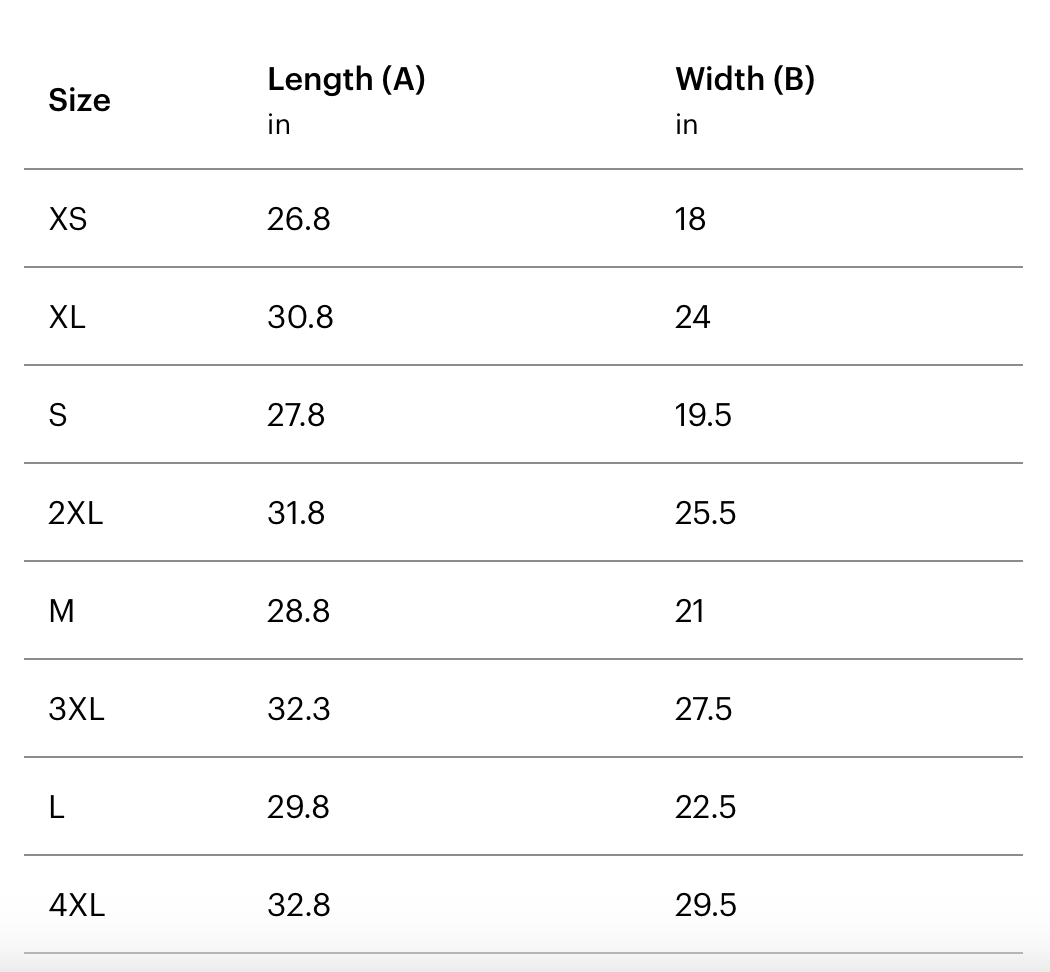Click the 22.5 width value for L
Screen dimensions: 1050x972
(705, 807)
